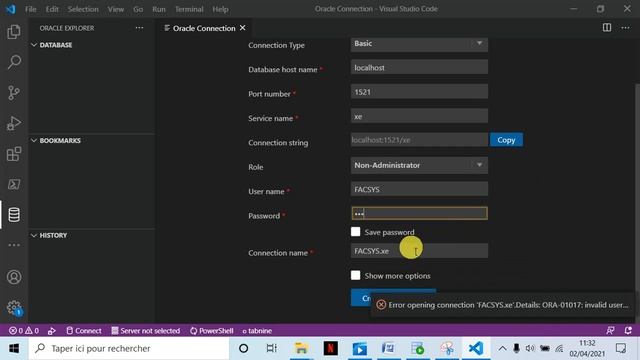This screenshot has height=360, width=640.
Task: Open the Edit menu
Action: [52, 9]
